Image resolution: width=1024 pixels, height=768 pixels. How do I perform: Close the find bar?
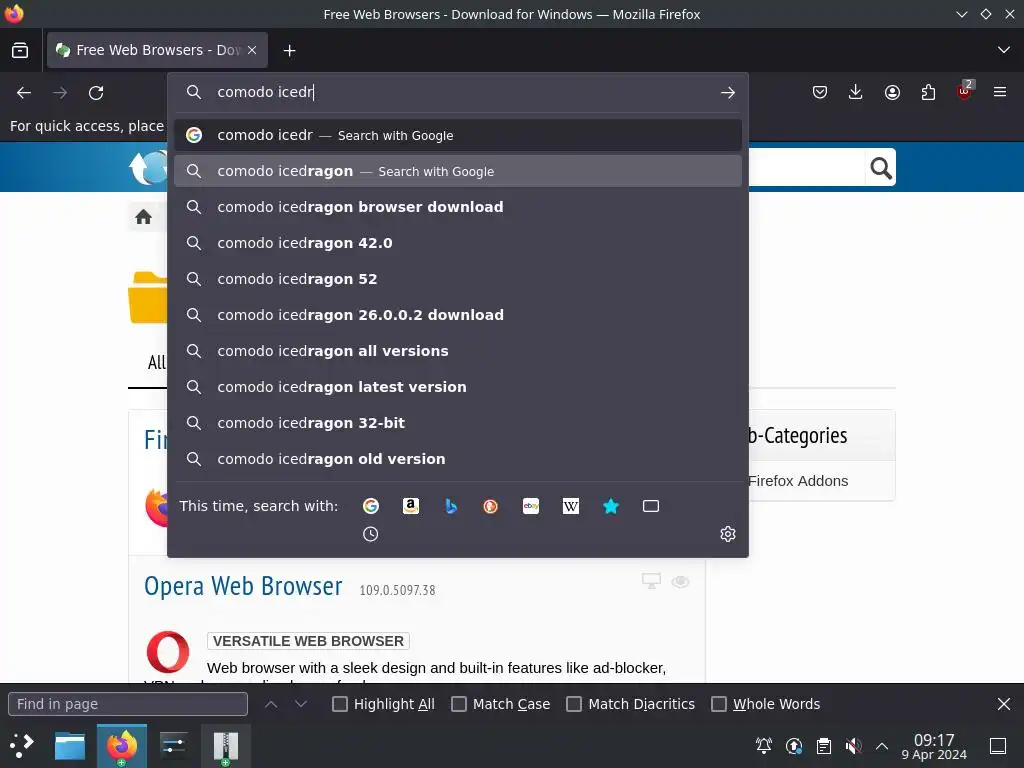[x=1004, y=704]
